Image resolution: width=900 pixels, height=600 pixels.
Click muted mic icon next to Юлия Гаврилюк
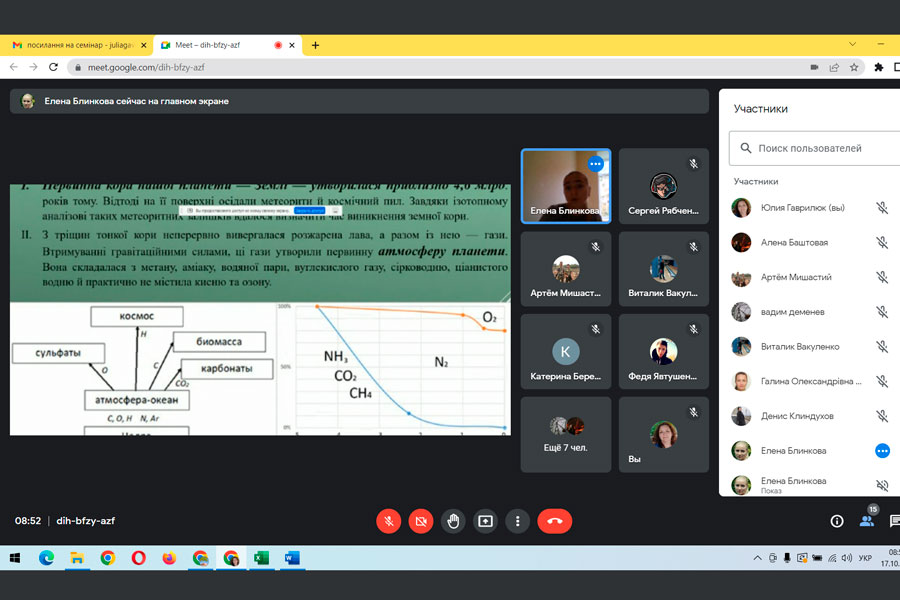(x=882, y=208)
